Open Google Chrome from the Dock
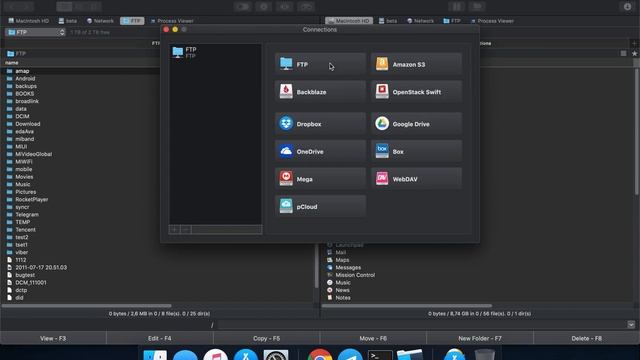 [320, 355]
